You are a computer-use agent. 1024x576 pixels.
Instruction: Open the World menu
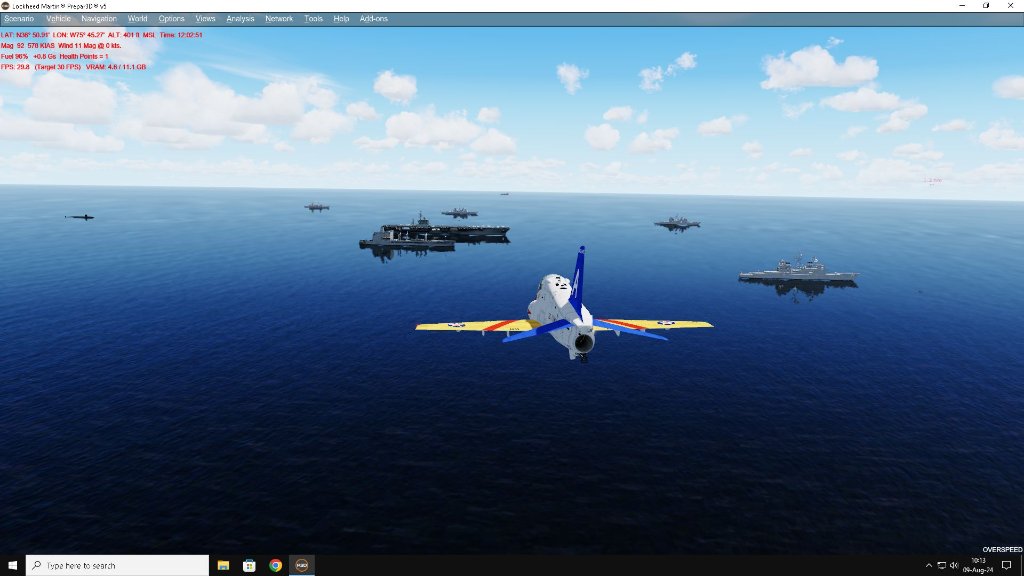(138, 19)
